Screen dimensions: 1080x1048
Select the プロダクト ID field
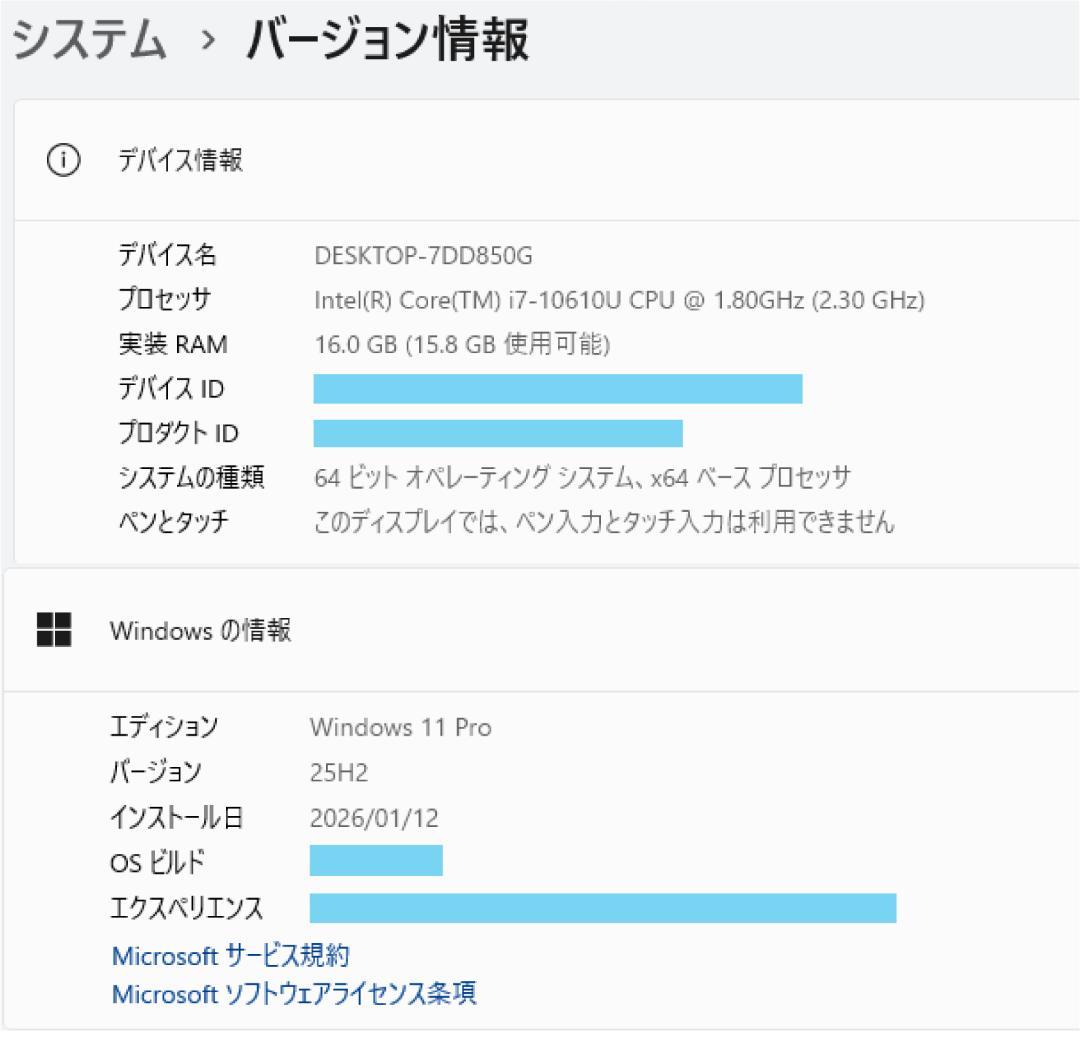(497, 433)
